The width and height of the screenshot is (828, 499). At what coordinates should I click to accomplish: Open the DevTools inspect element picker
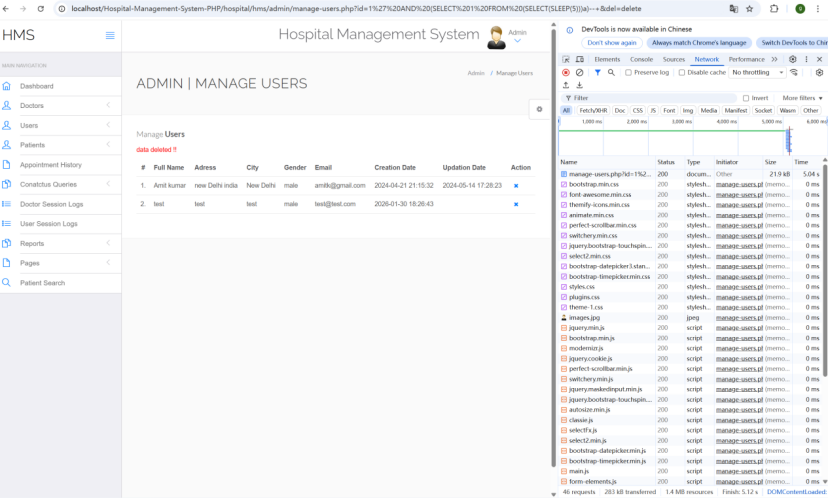[x=566, y=60]
